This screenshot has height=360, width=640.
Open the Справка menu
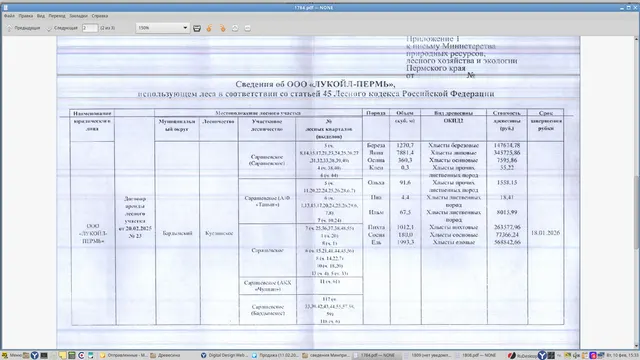point(100,16)
